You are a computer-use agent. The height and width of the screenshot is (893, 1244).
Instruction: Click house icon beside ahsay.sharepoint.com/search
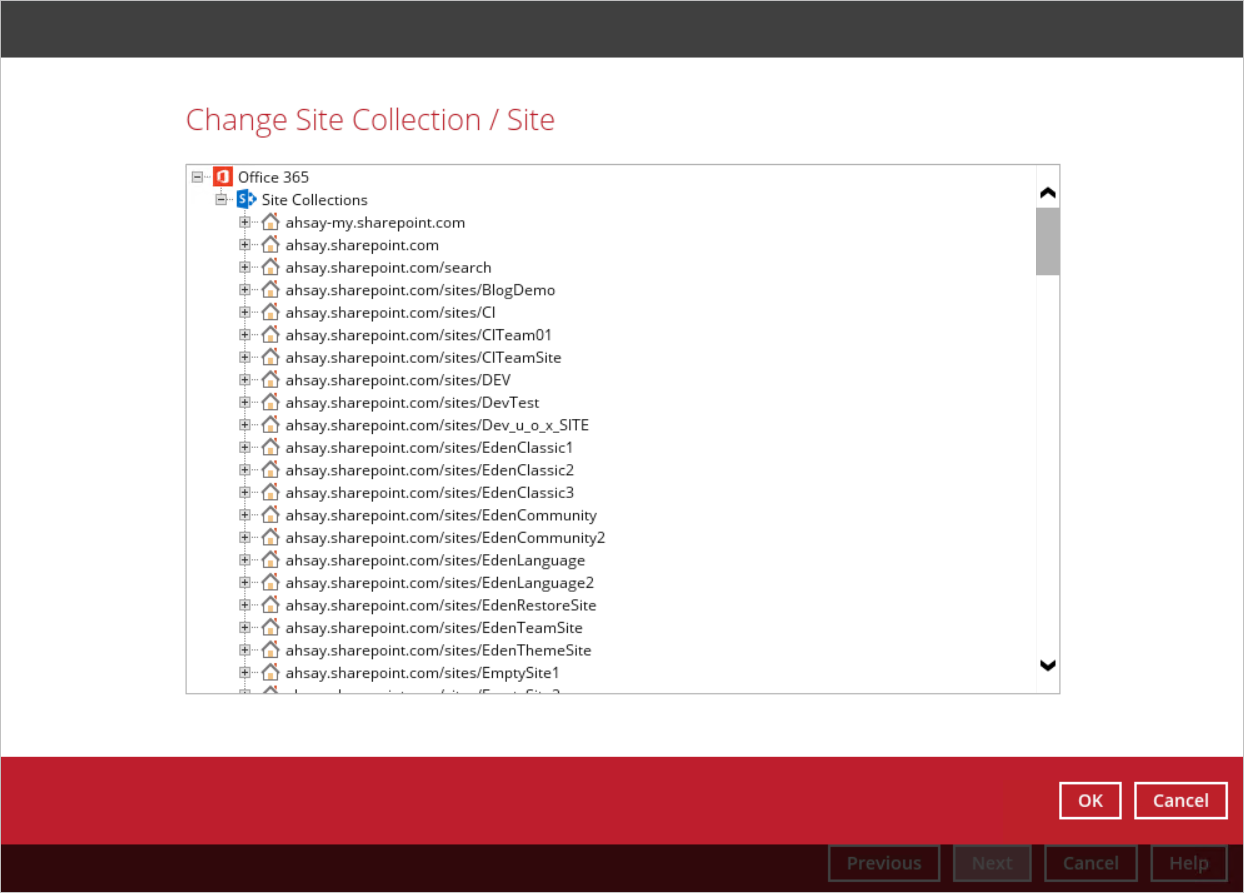[270, 267]
